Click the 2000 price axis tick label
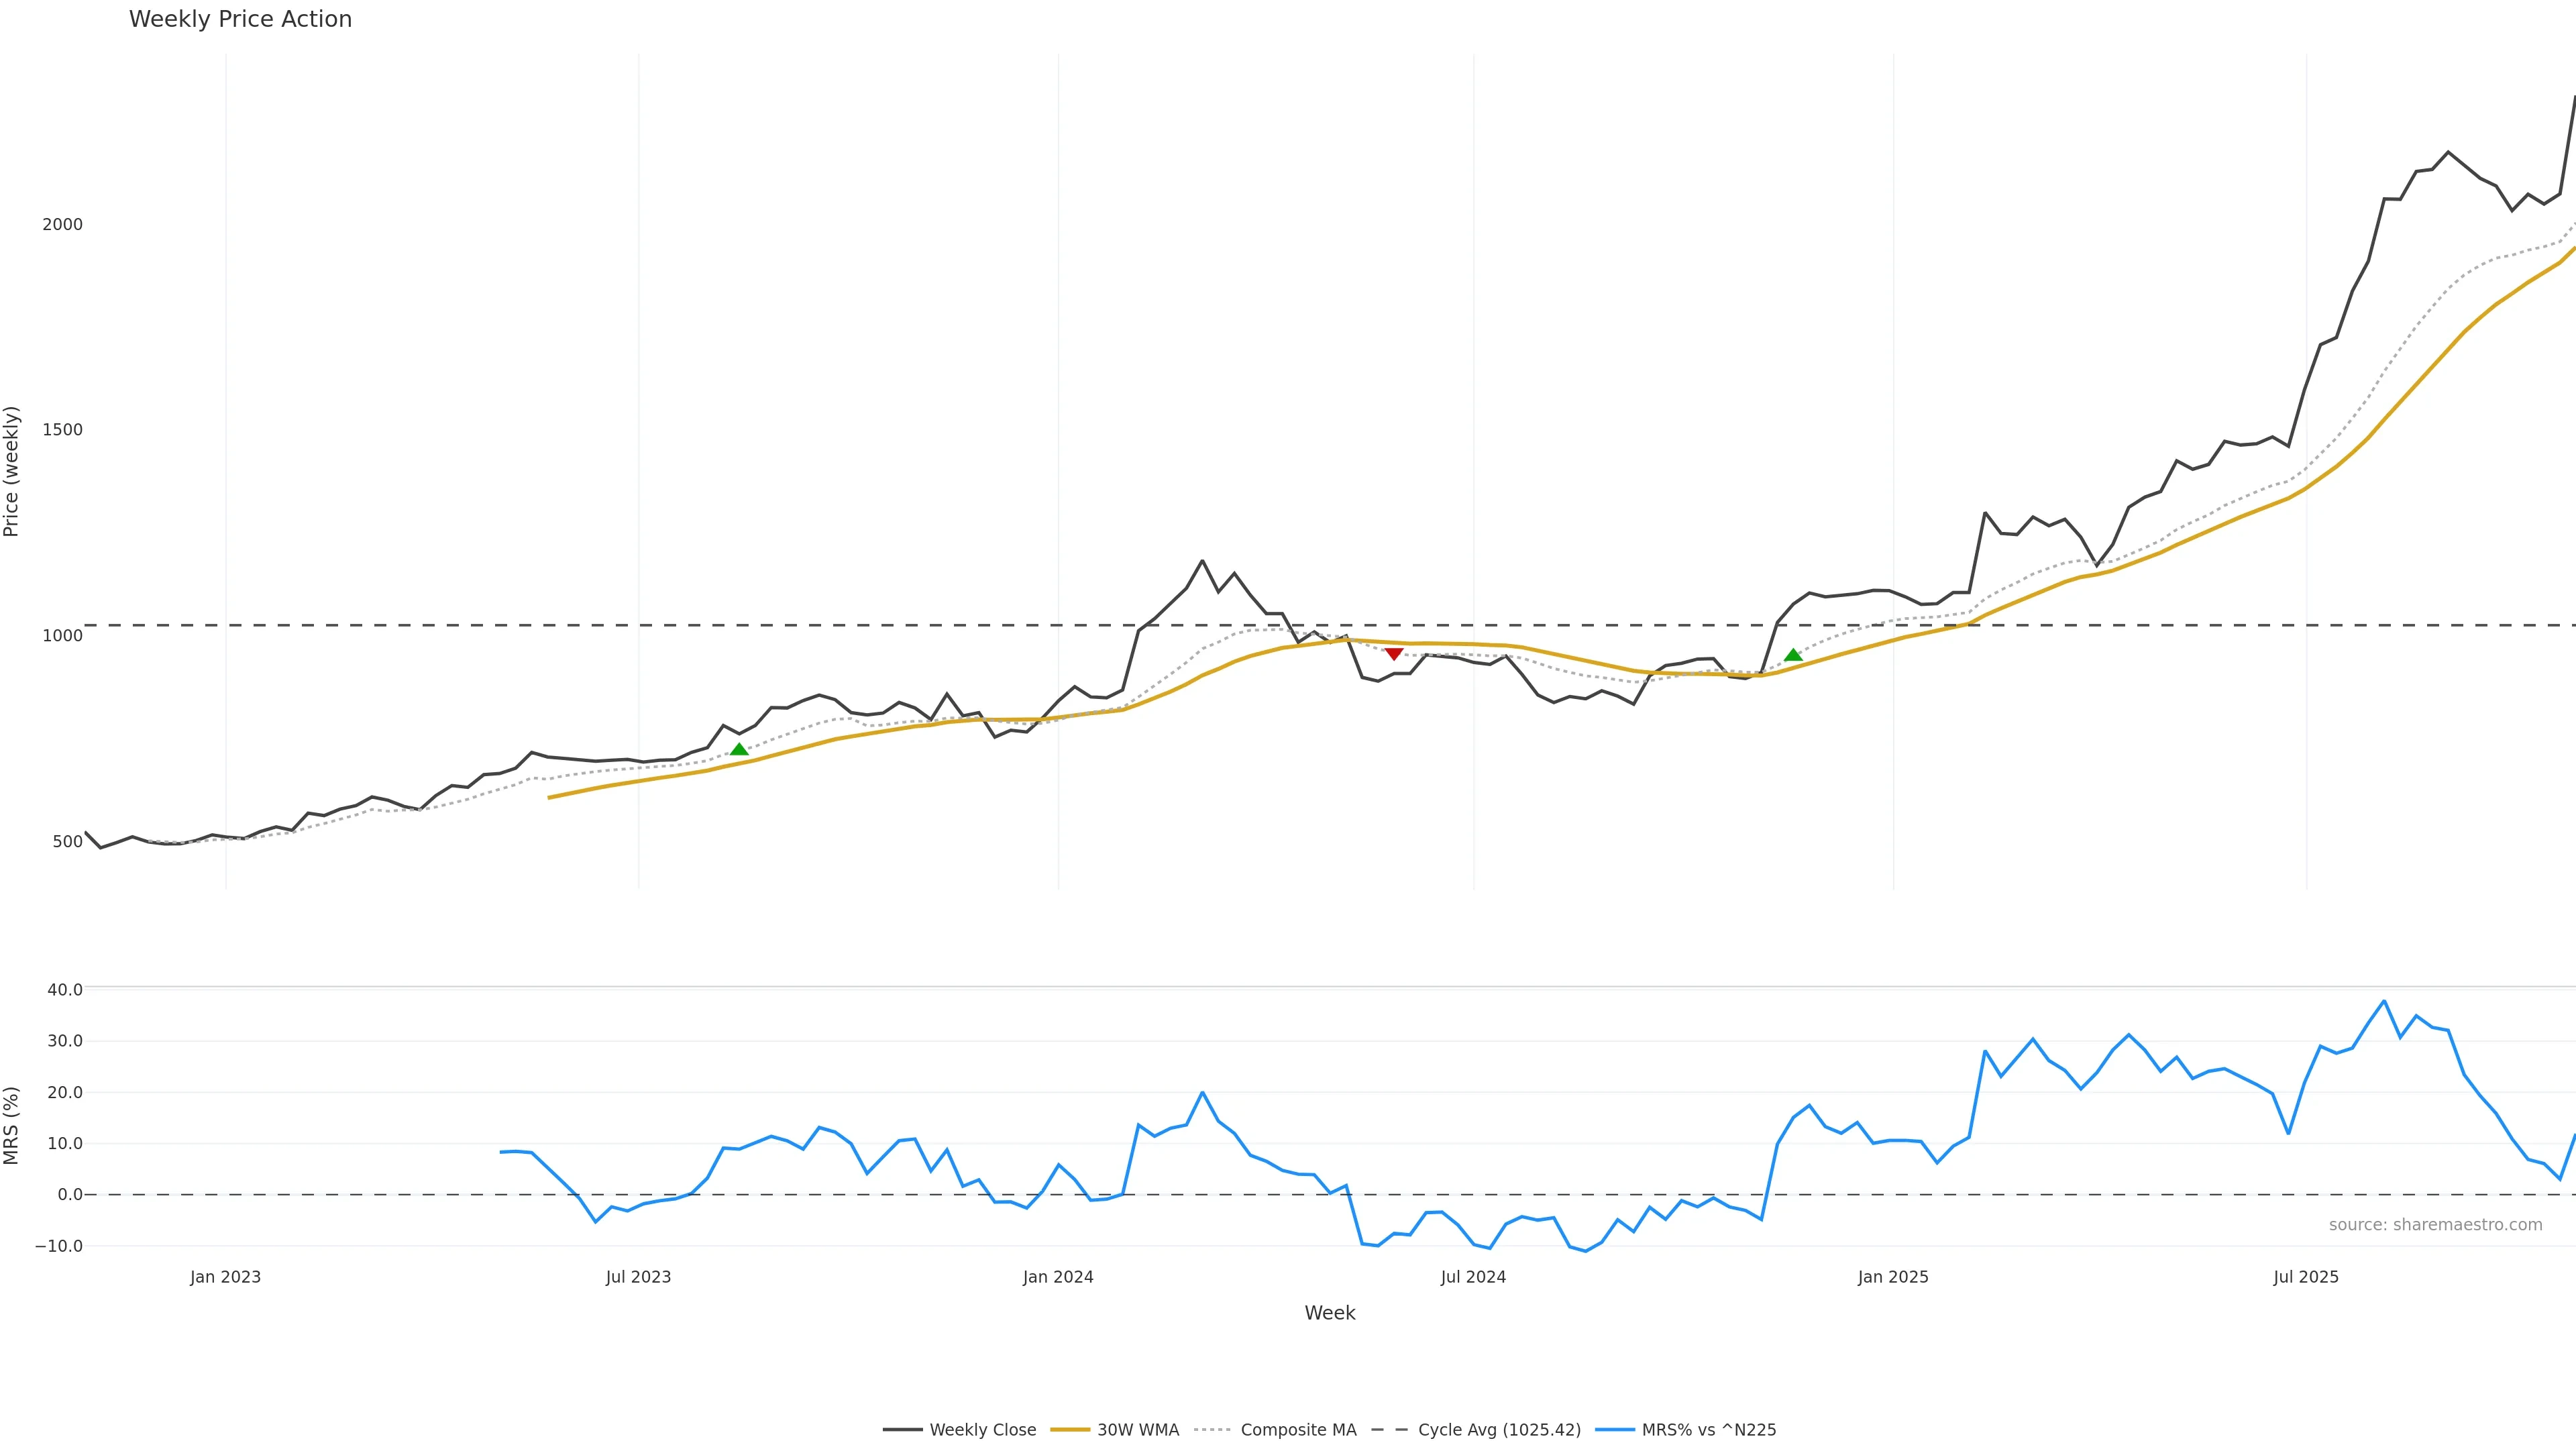 pos(62,224)
